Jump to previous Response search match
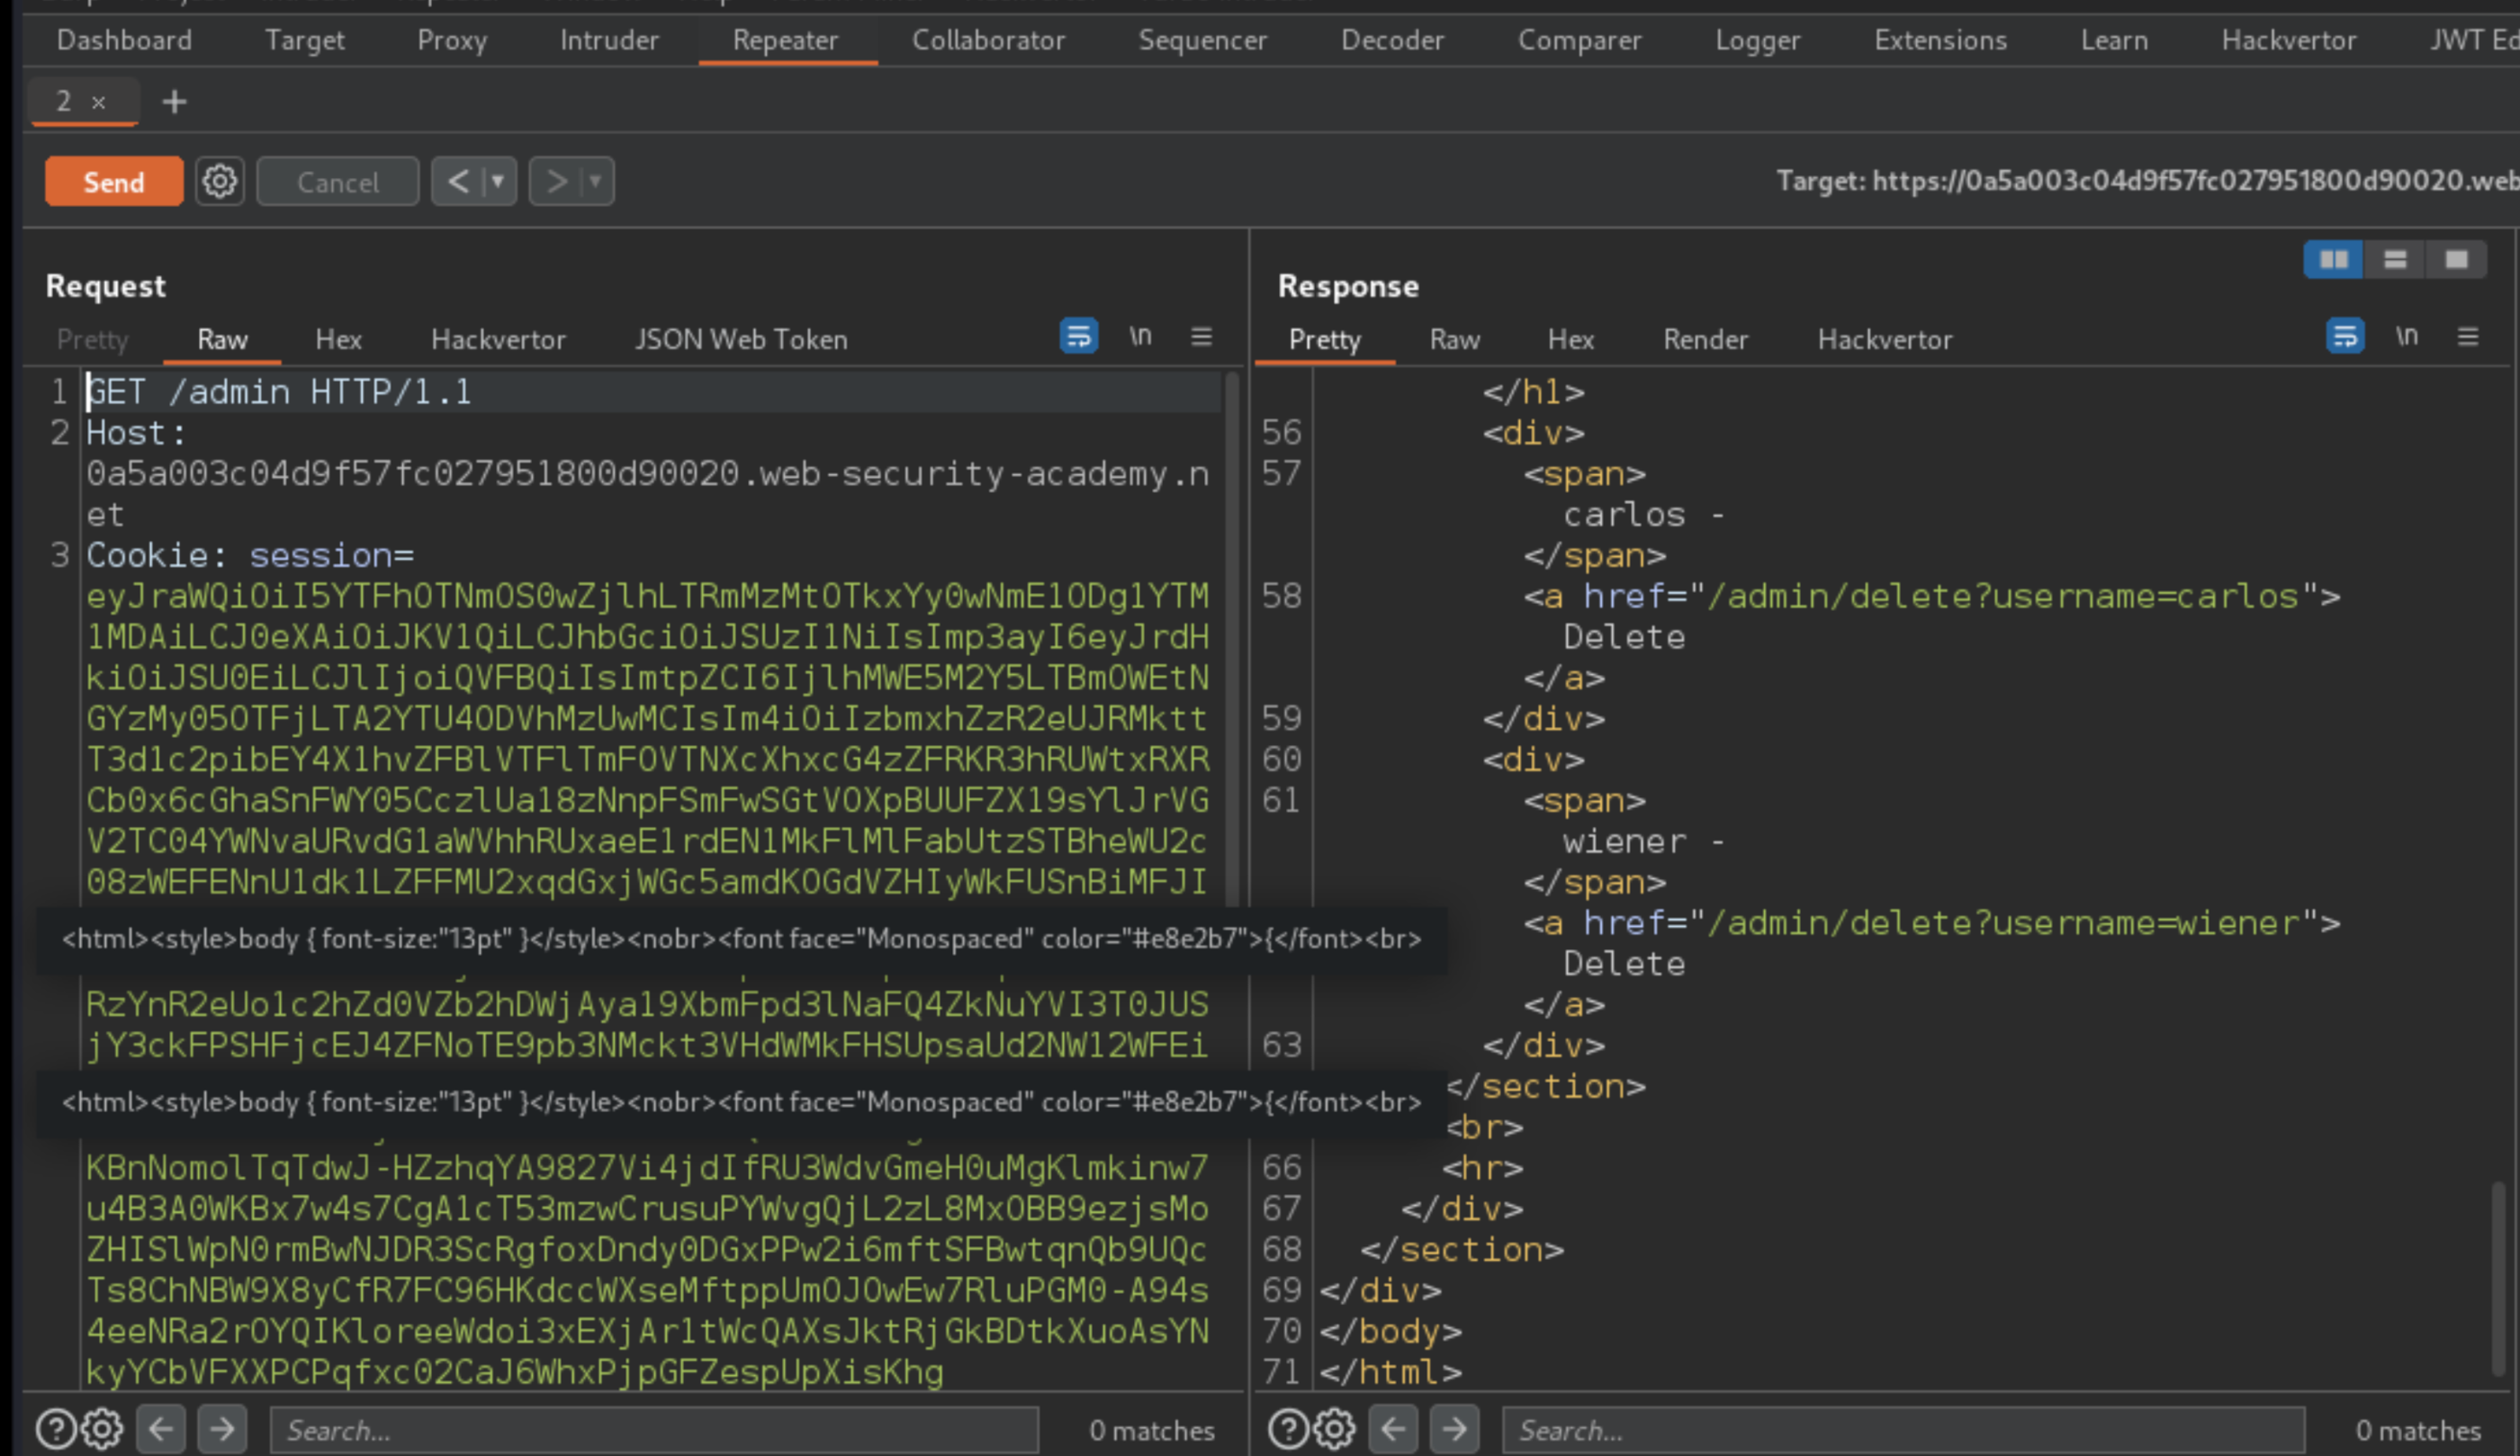Viewport: 2520px width, 1456px height. [1393, 1429]
